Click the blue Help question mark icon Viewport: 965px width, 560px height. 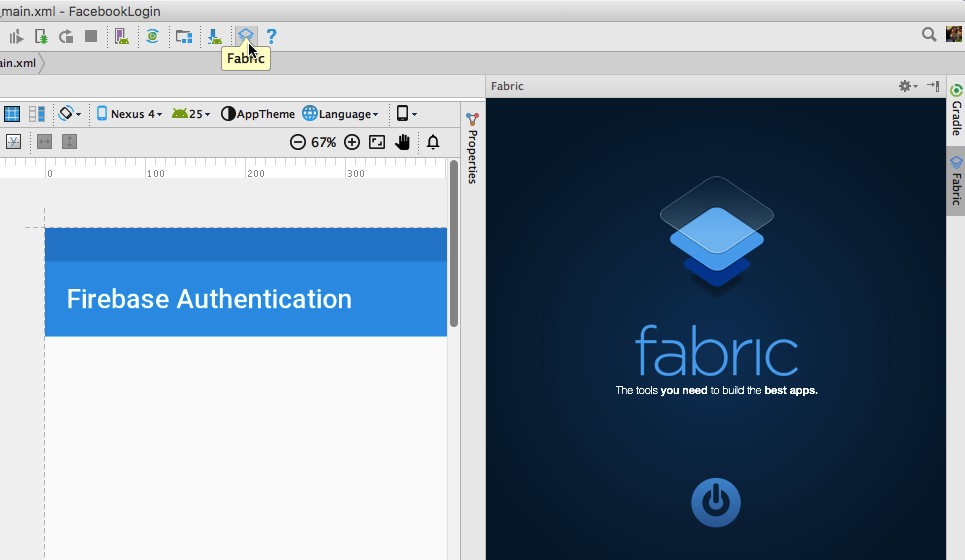271,36
